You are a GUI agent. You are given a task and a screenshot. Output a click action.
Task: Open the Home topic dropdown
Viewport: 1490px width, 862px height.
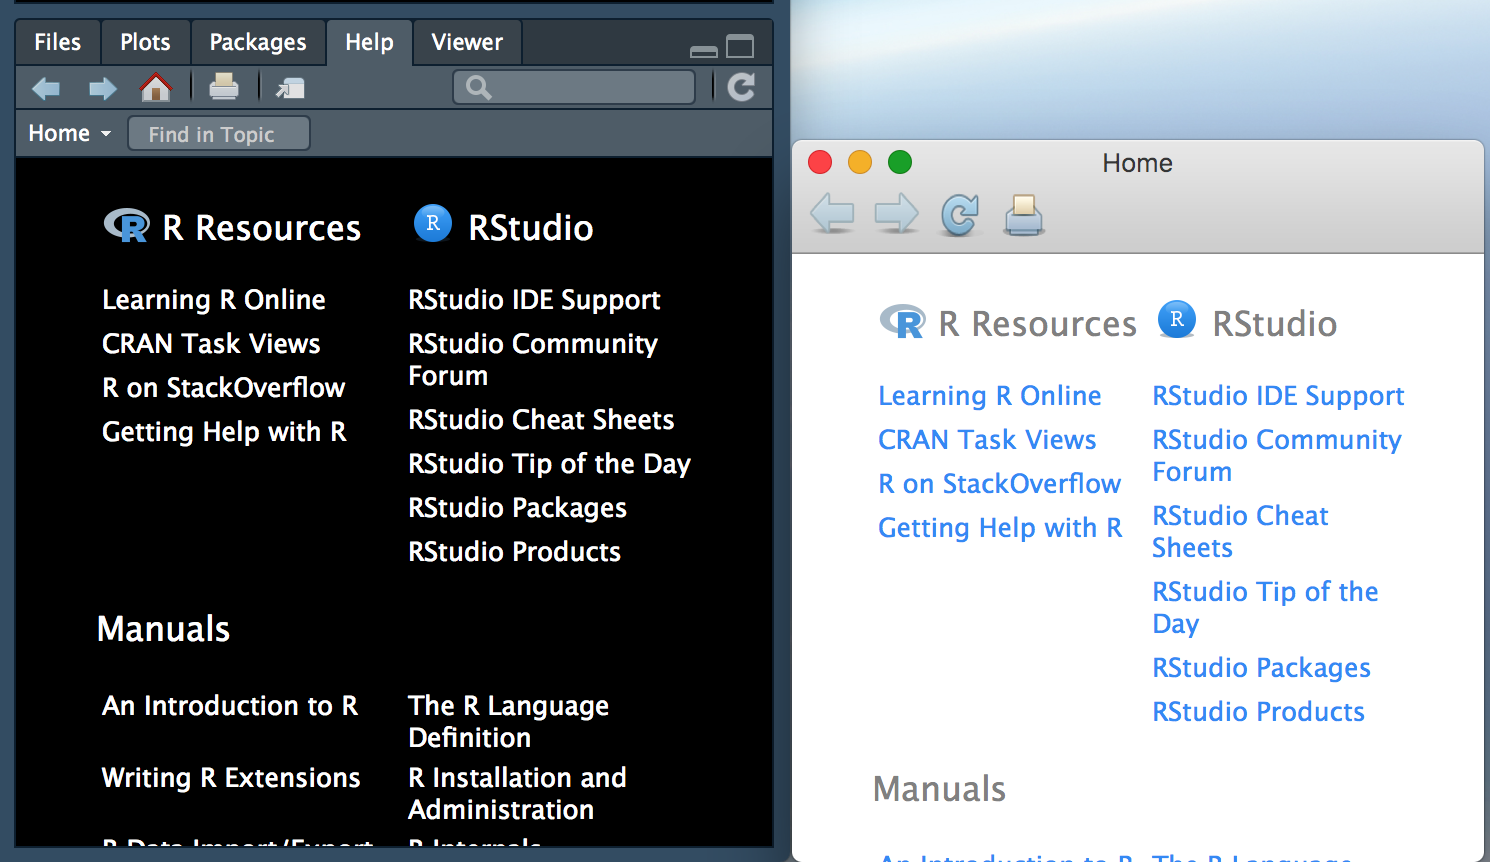pyautogui.click(x=69, y=133)
